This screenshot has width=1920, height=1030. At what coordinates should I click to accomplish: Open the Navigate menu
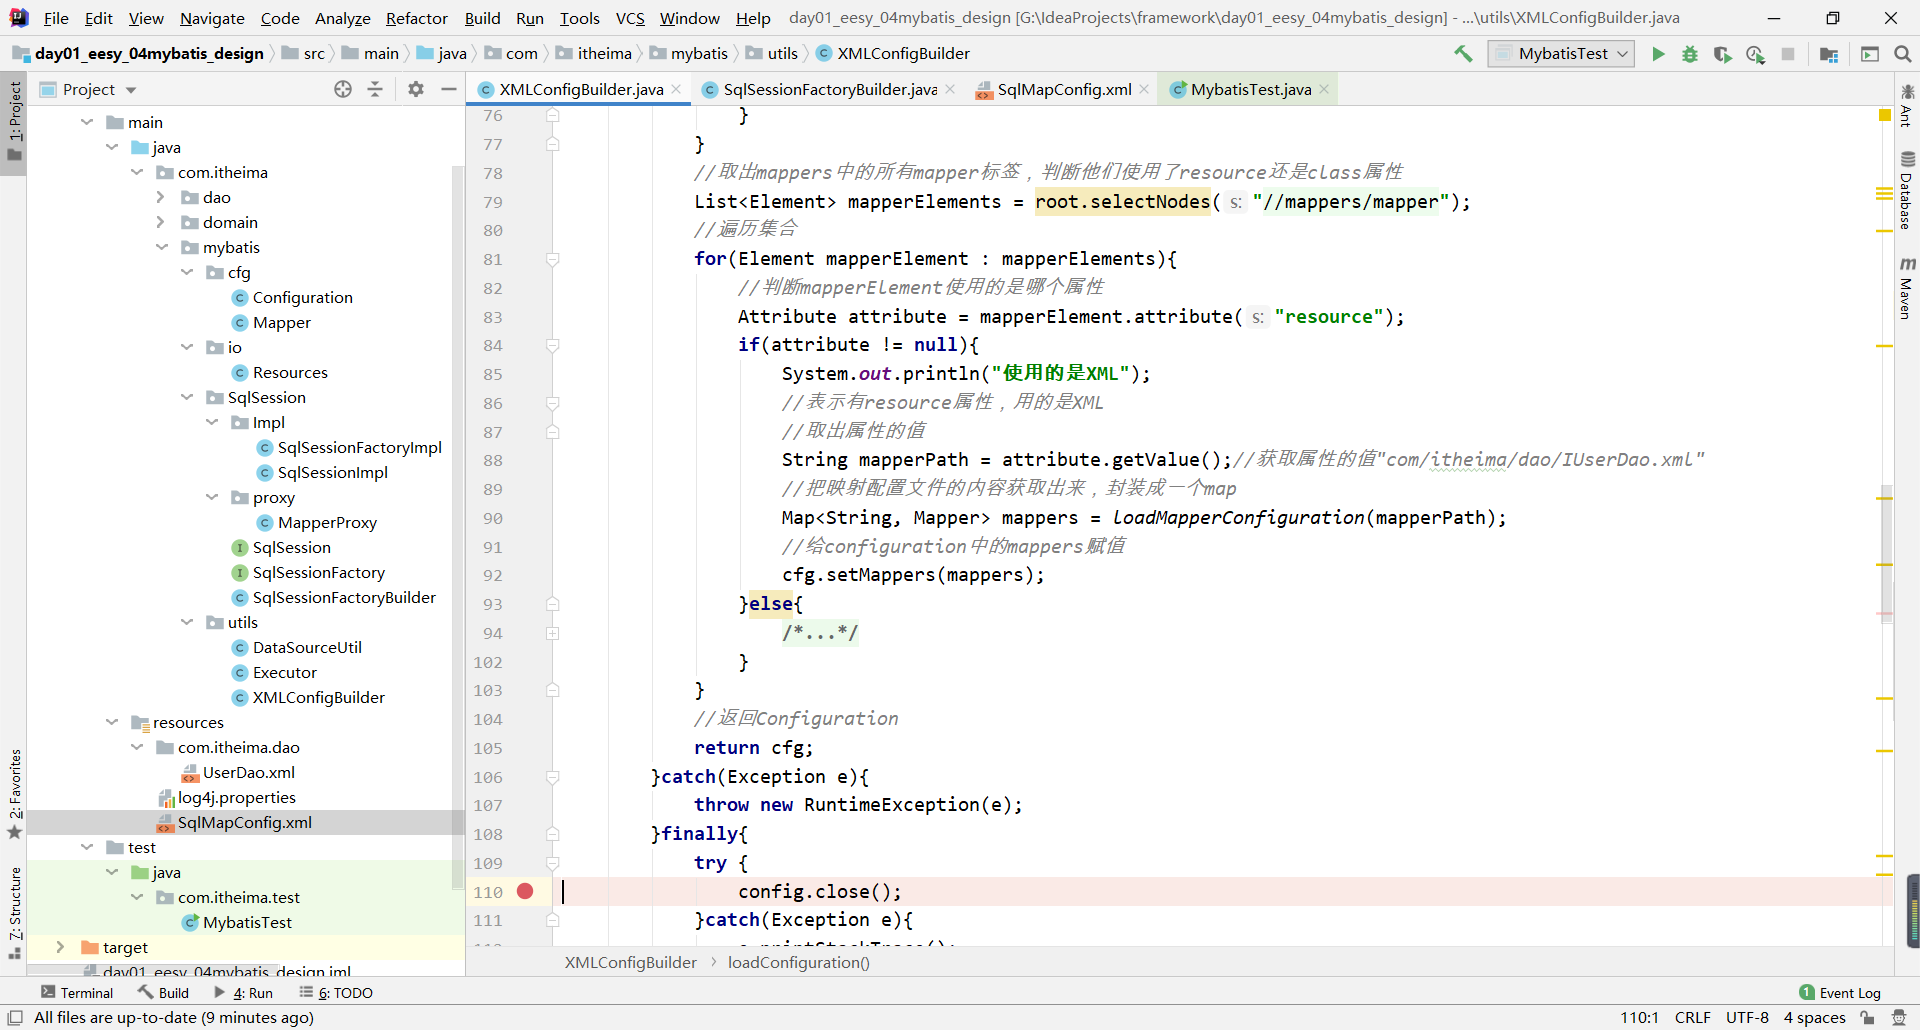[x=212, y=18]
